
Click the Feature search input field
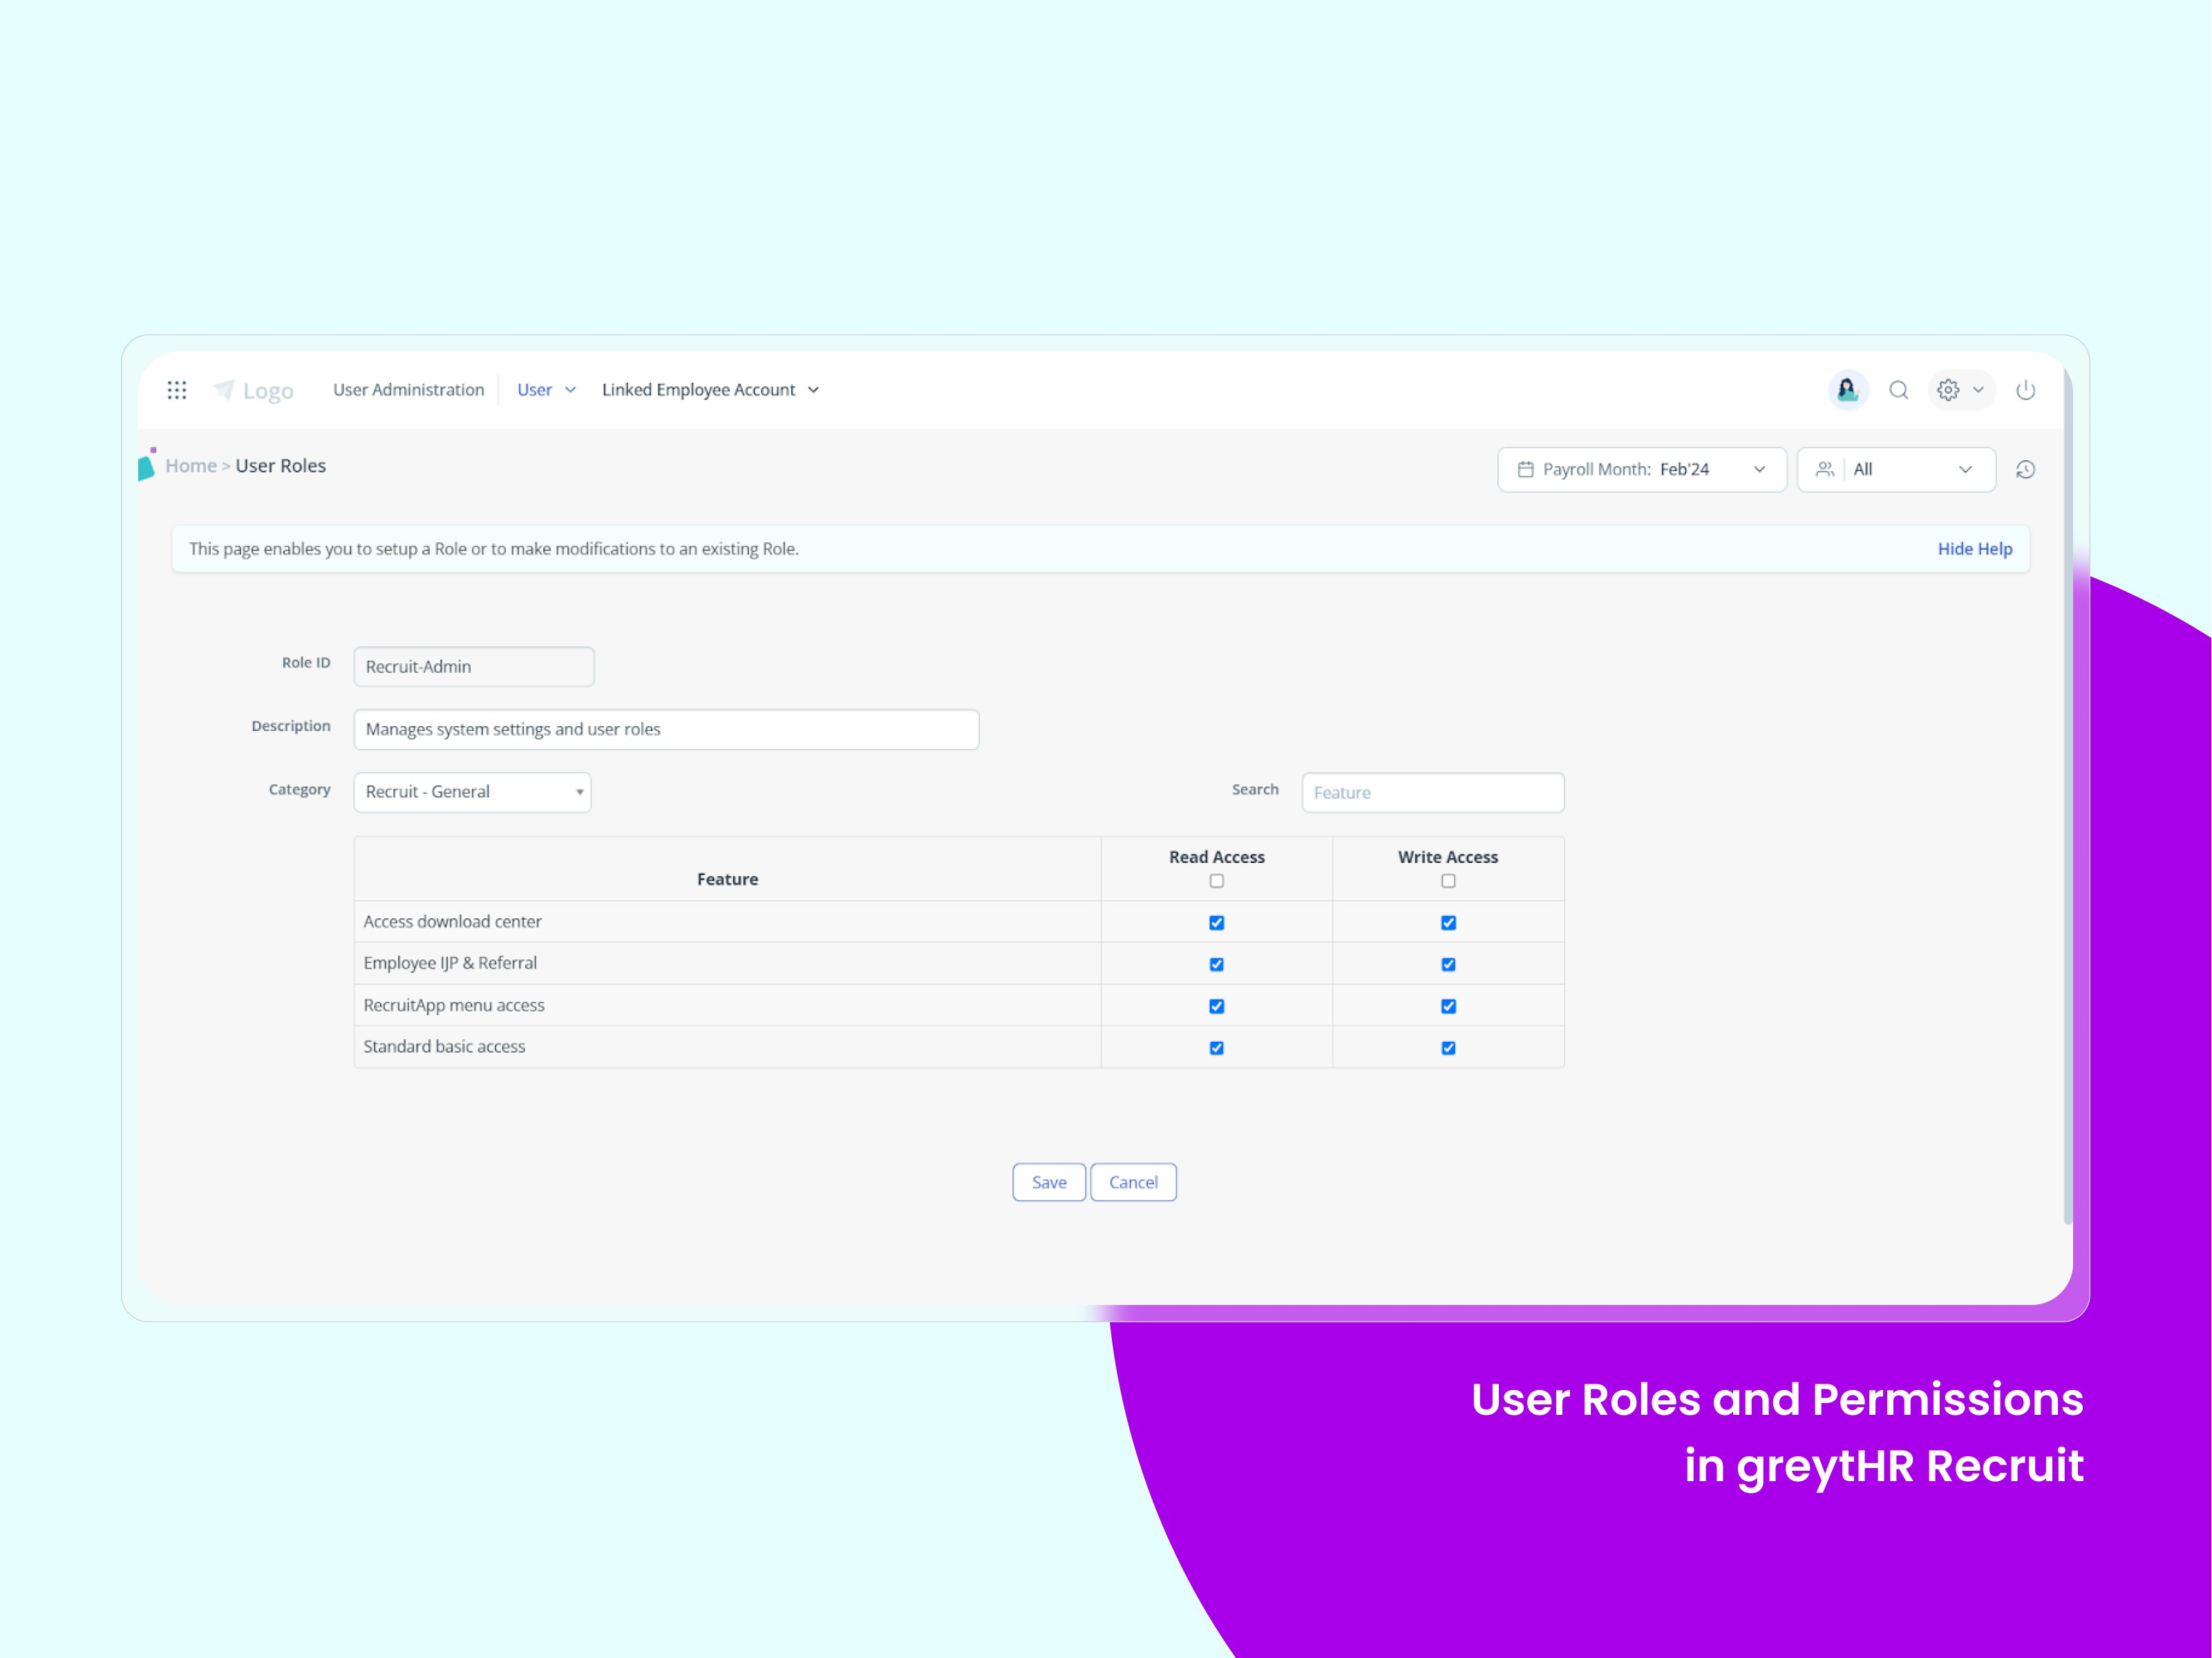[1432, 793]
